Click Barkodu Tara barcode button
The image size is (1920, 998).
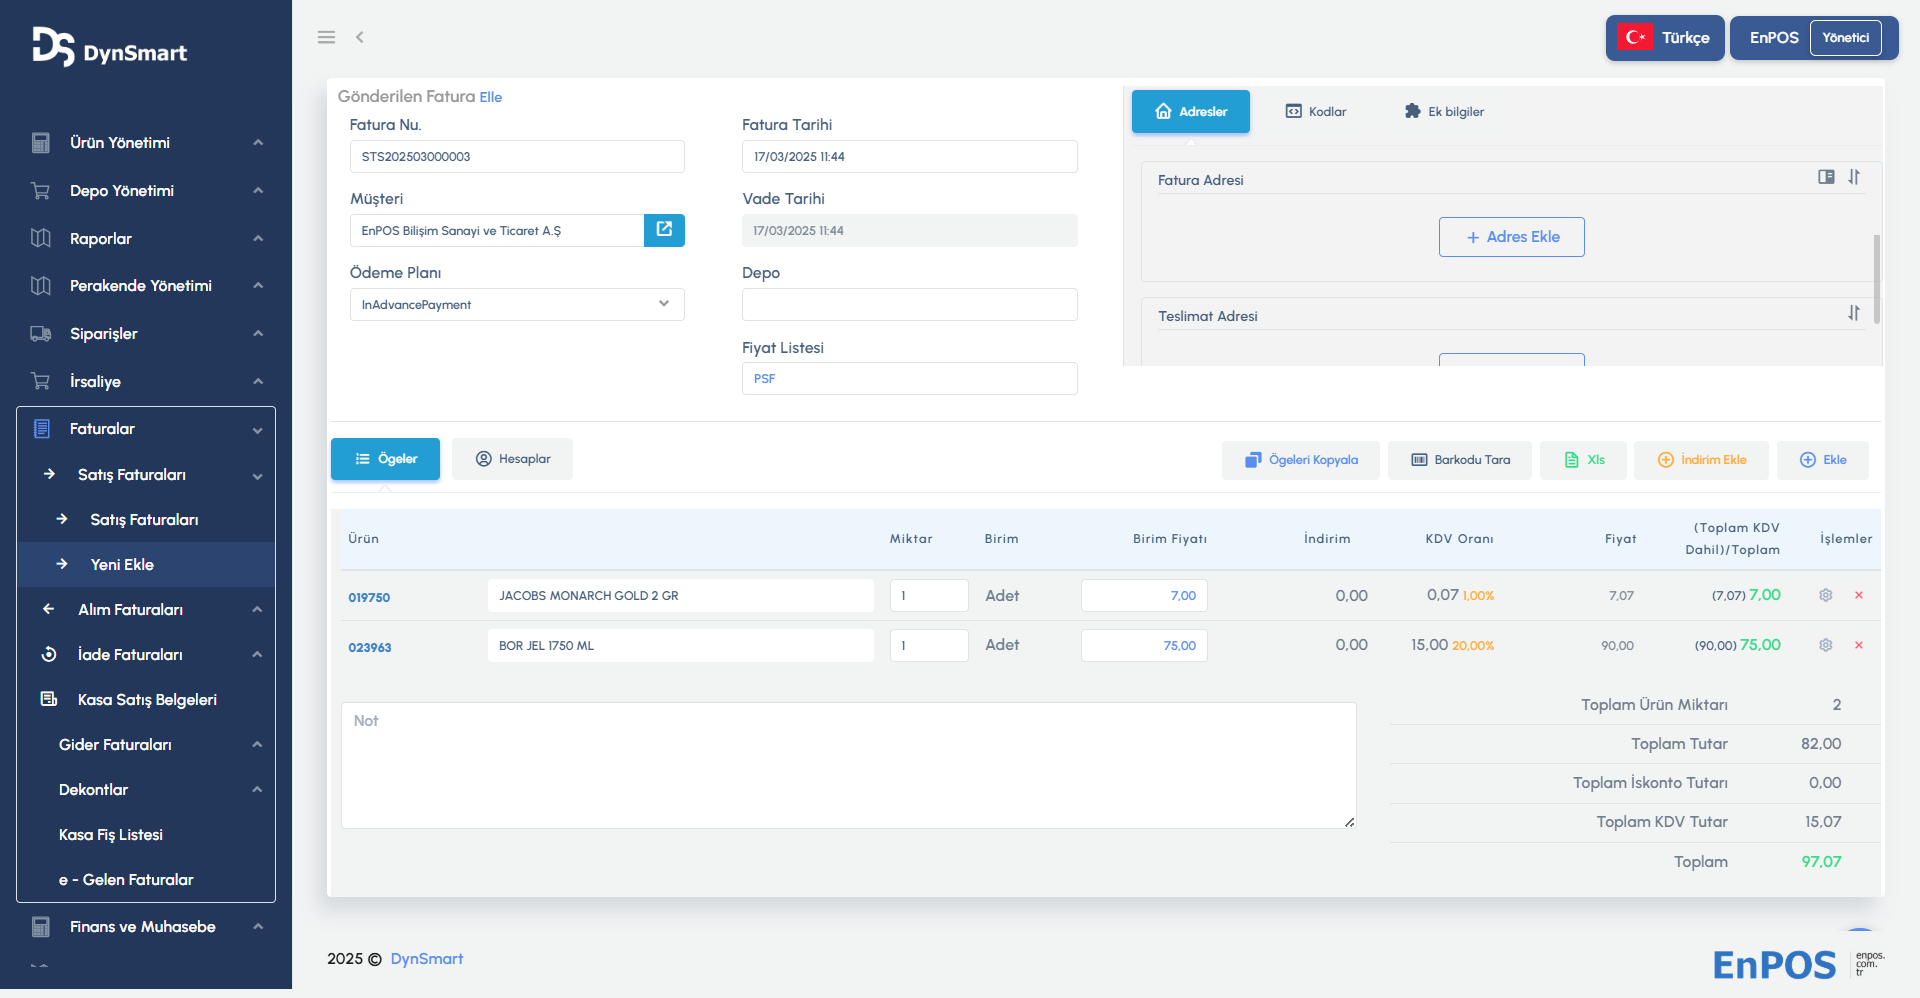1460,460
